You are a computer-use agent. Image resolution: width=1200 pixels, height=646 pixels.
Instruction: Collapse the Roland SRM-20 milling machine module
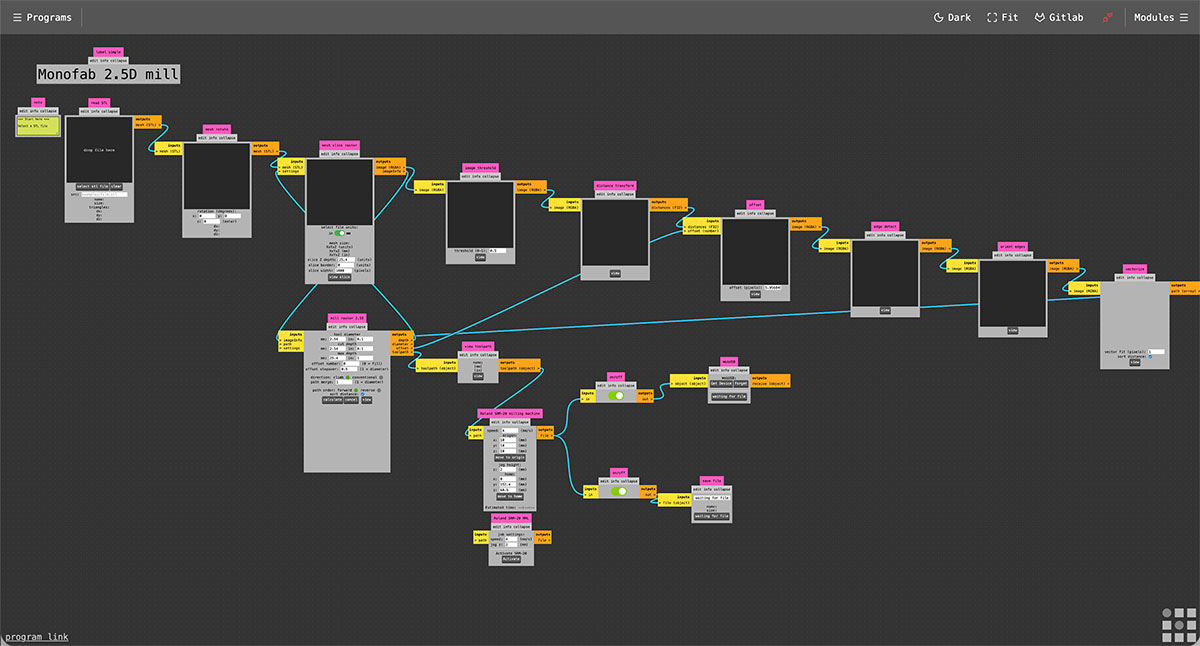(520, 421)
